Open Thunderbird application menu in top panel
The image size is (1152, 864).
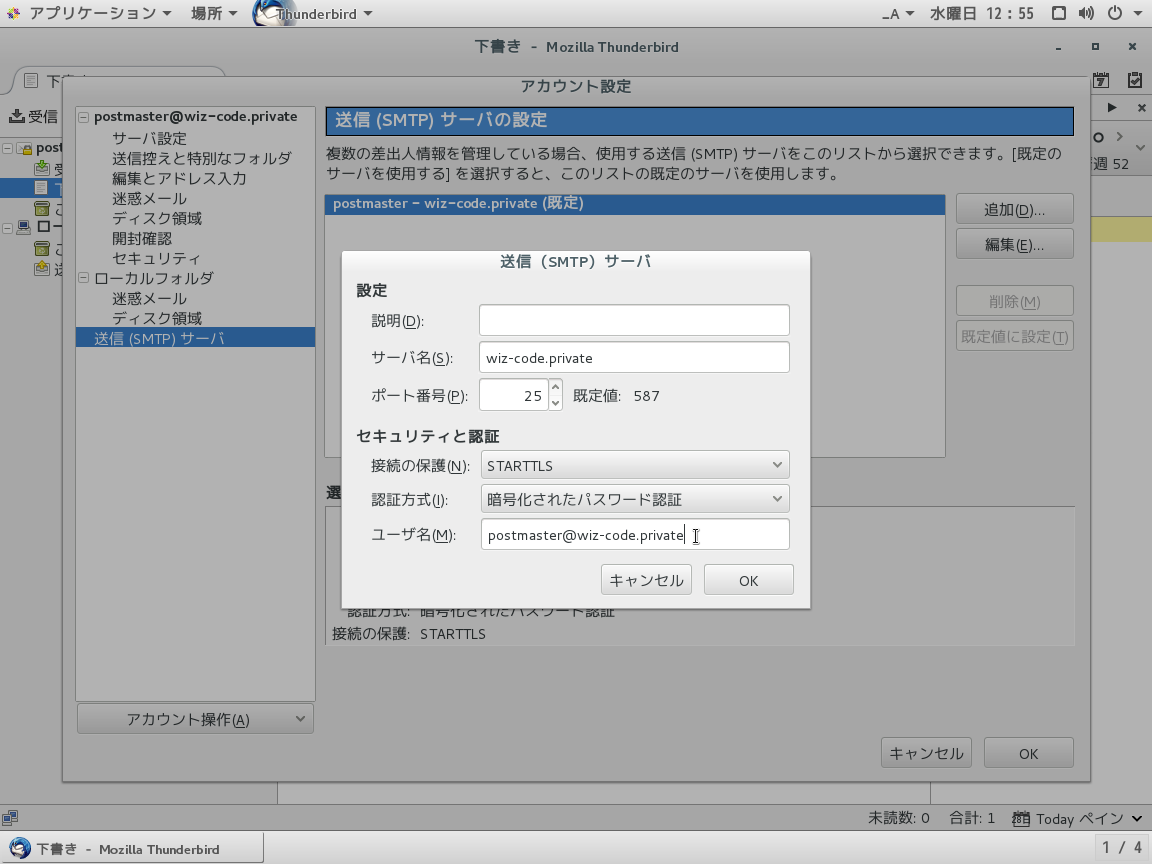pyautogui.click(x=313, y=13)
